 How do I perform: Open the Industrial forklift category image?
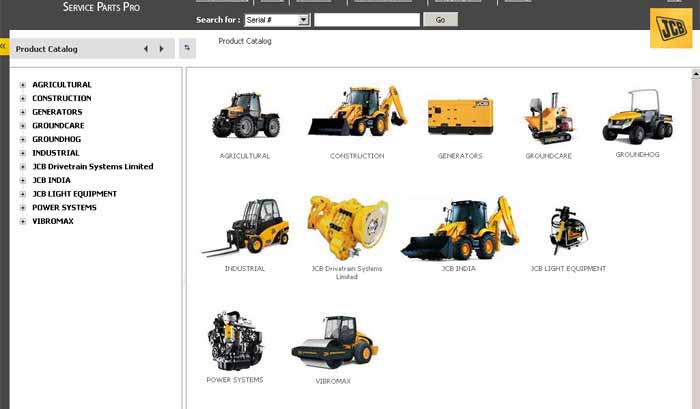click(245, 228)
